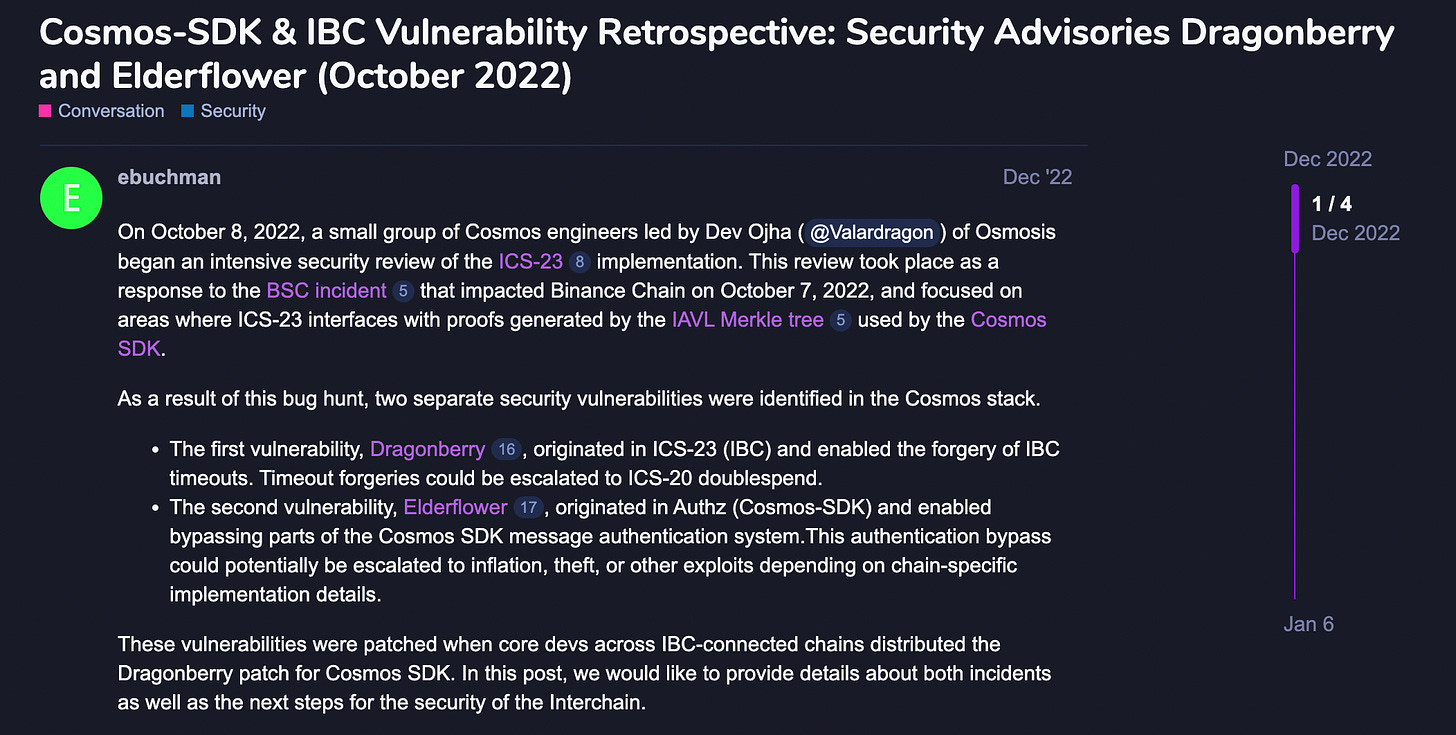Click the 16 counter badge beside Dragonberry

coord(506,449)
